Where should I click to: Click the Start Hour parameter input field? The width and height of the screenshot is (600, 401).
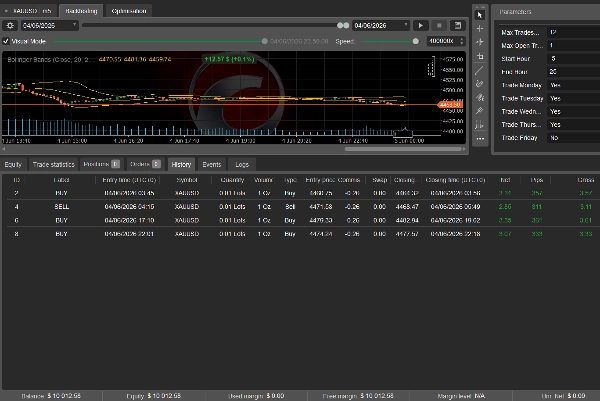(574, 59)
